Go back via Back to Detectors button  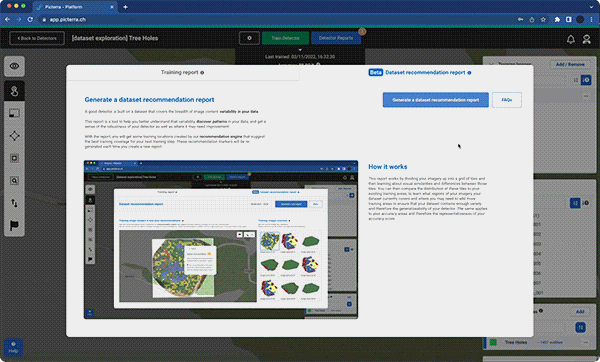(x=37, y=38)
